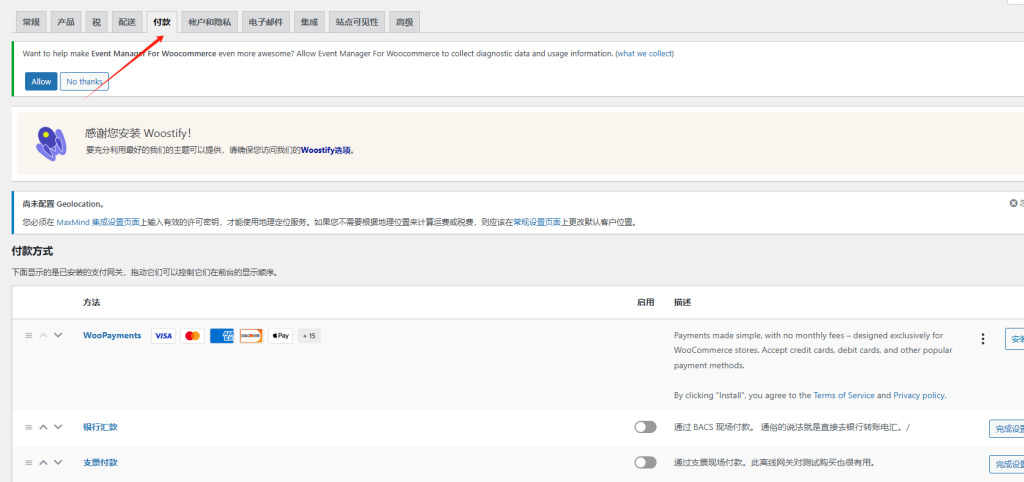Move 支票付款 up with the arrow
The width and height of the screenshot is (1024, 482).
pos(43,462)
